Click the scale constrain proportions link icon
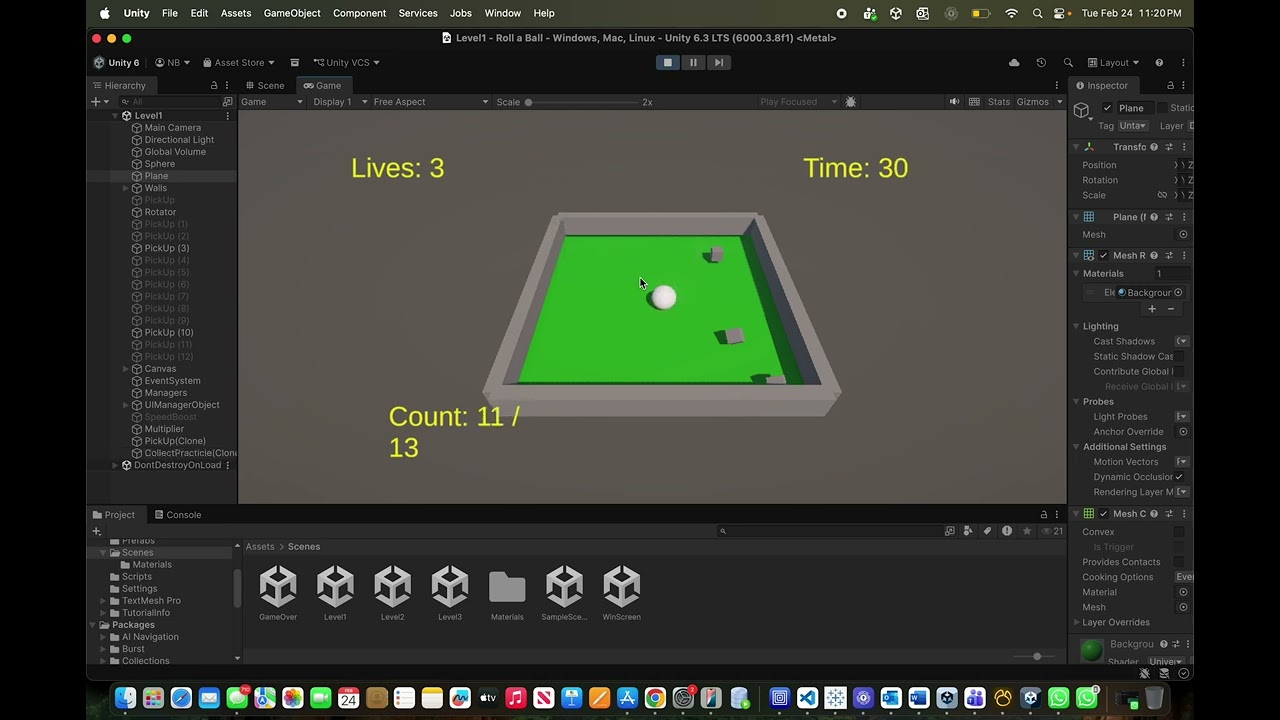The width and height of the screenshot is (1280, 720). point(1162,195)
